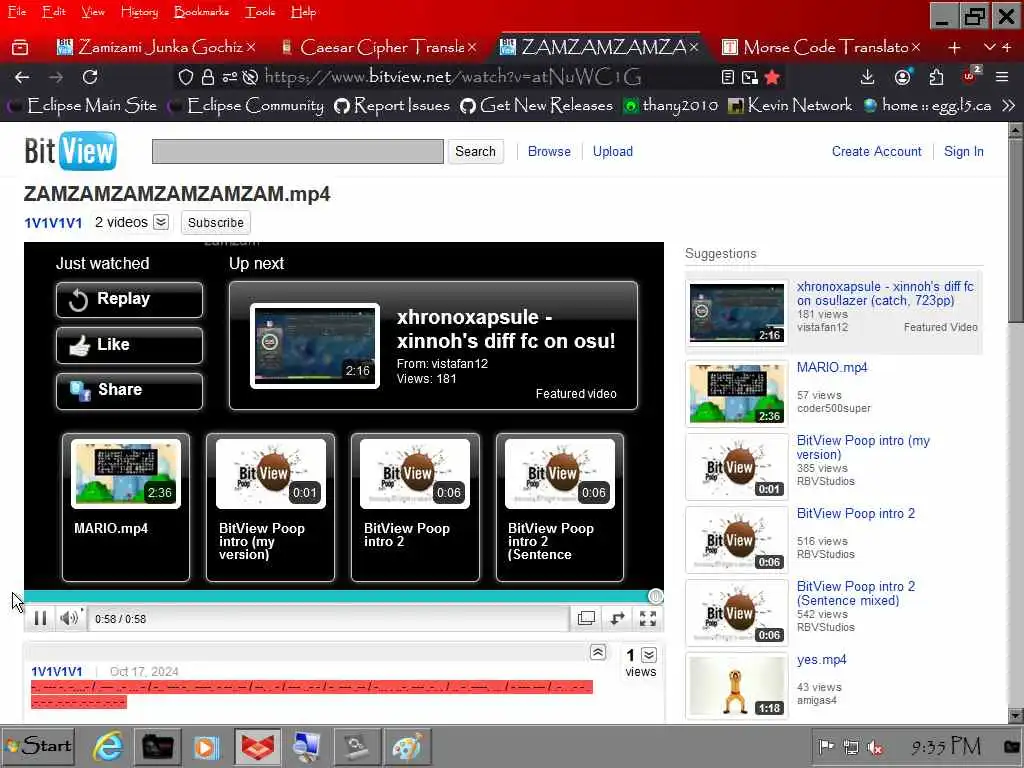Go back with the browser back arrow
Viewport: 1024px width, 768px height.
coord(22,78)
